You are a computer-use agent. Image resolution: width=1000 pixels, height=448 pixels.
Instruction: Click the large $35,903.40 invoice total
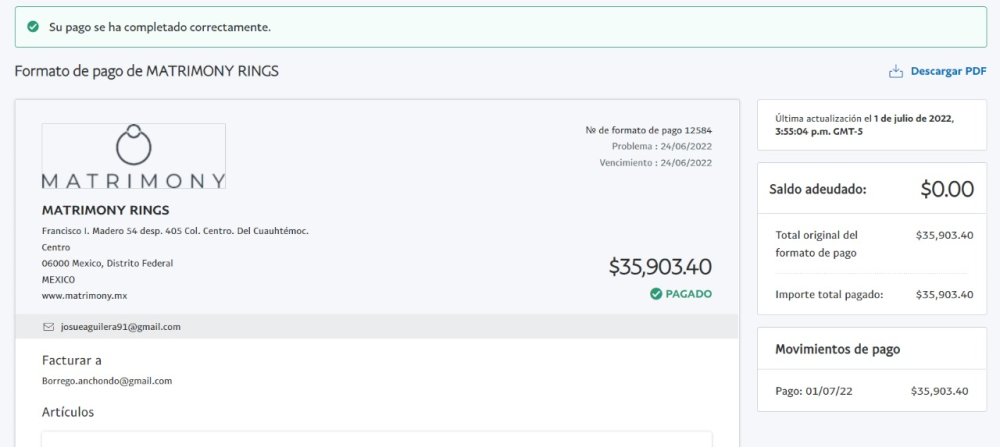point(660,267)
